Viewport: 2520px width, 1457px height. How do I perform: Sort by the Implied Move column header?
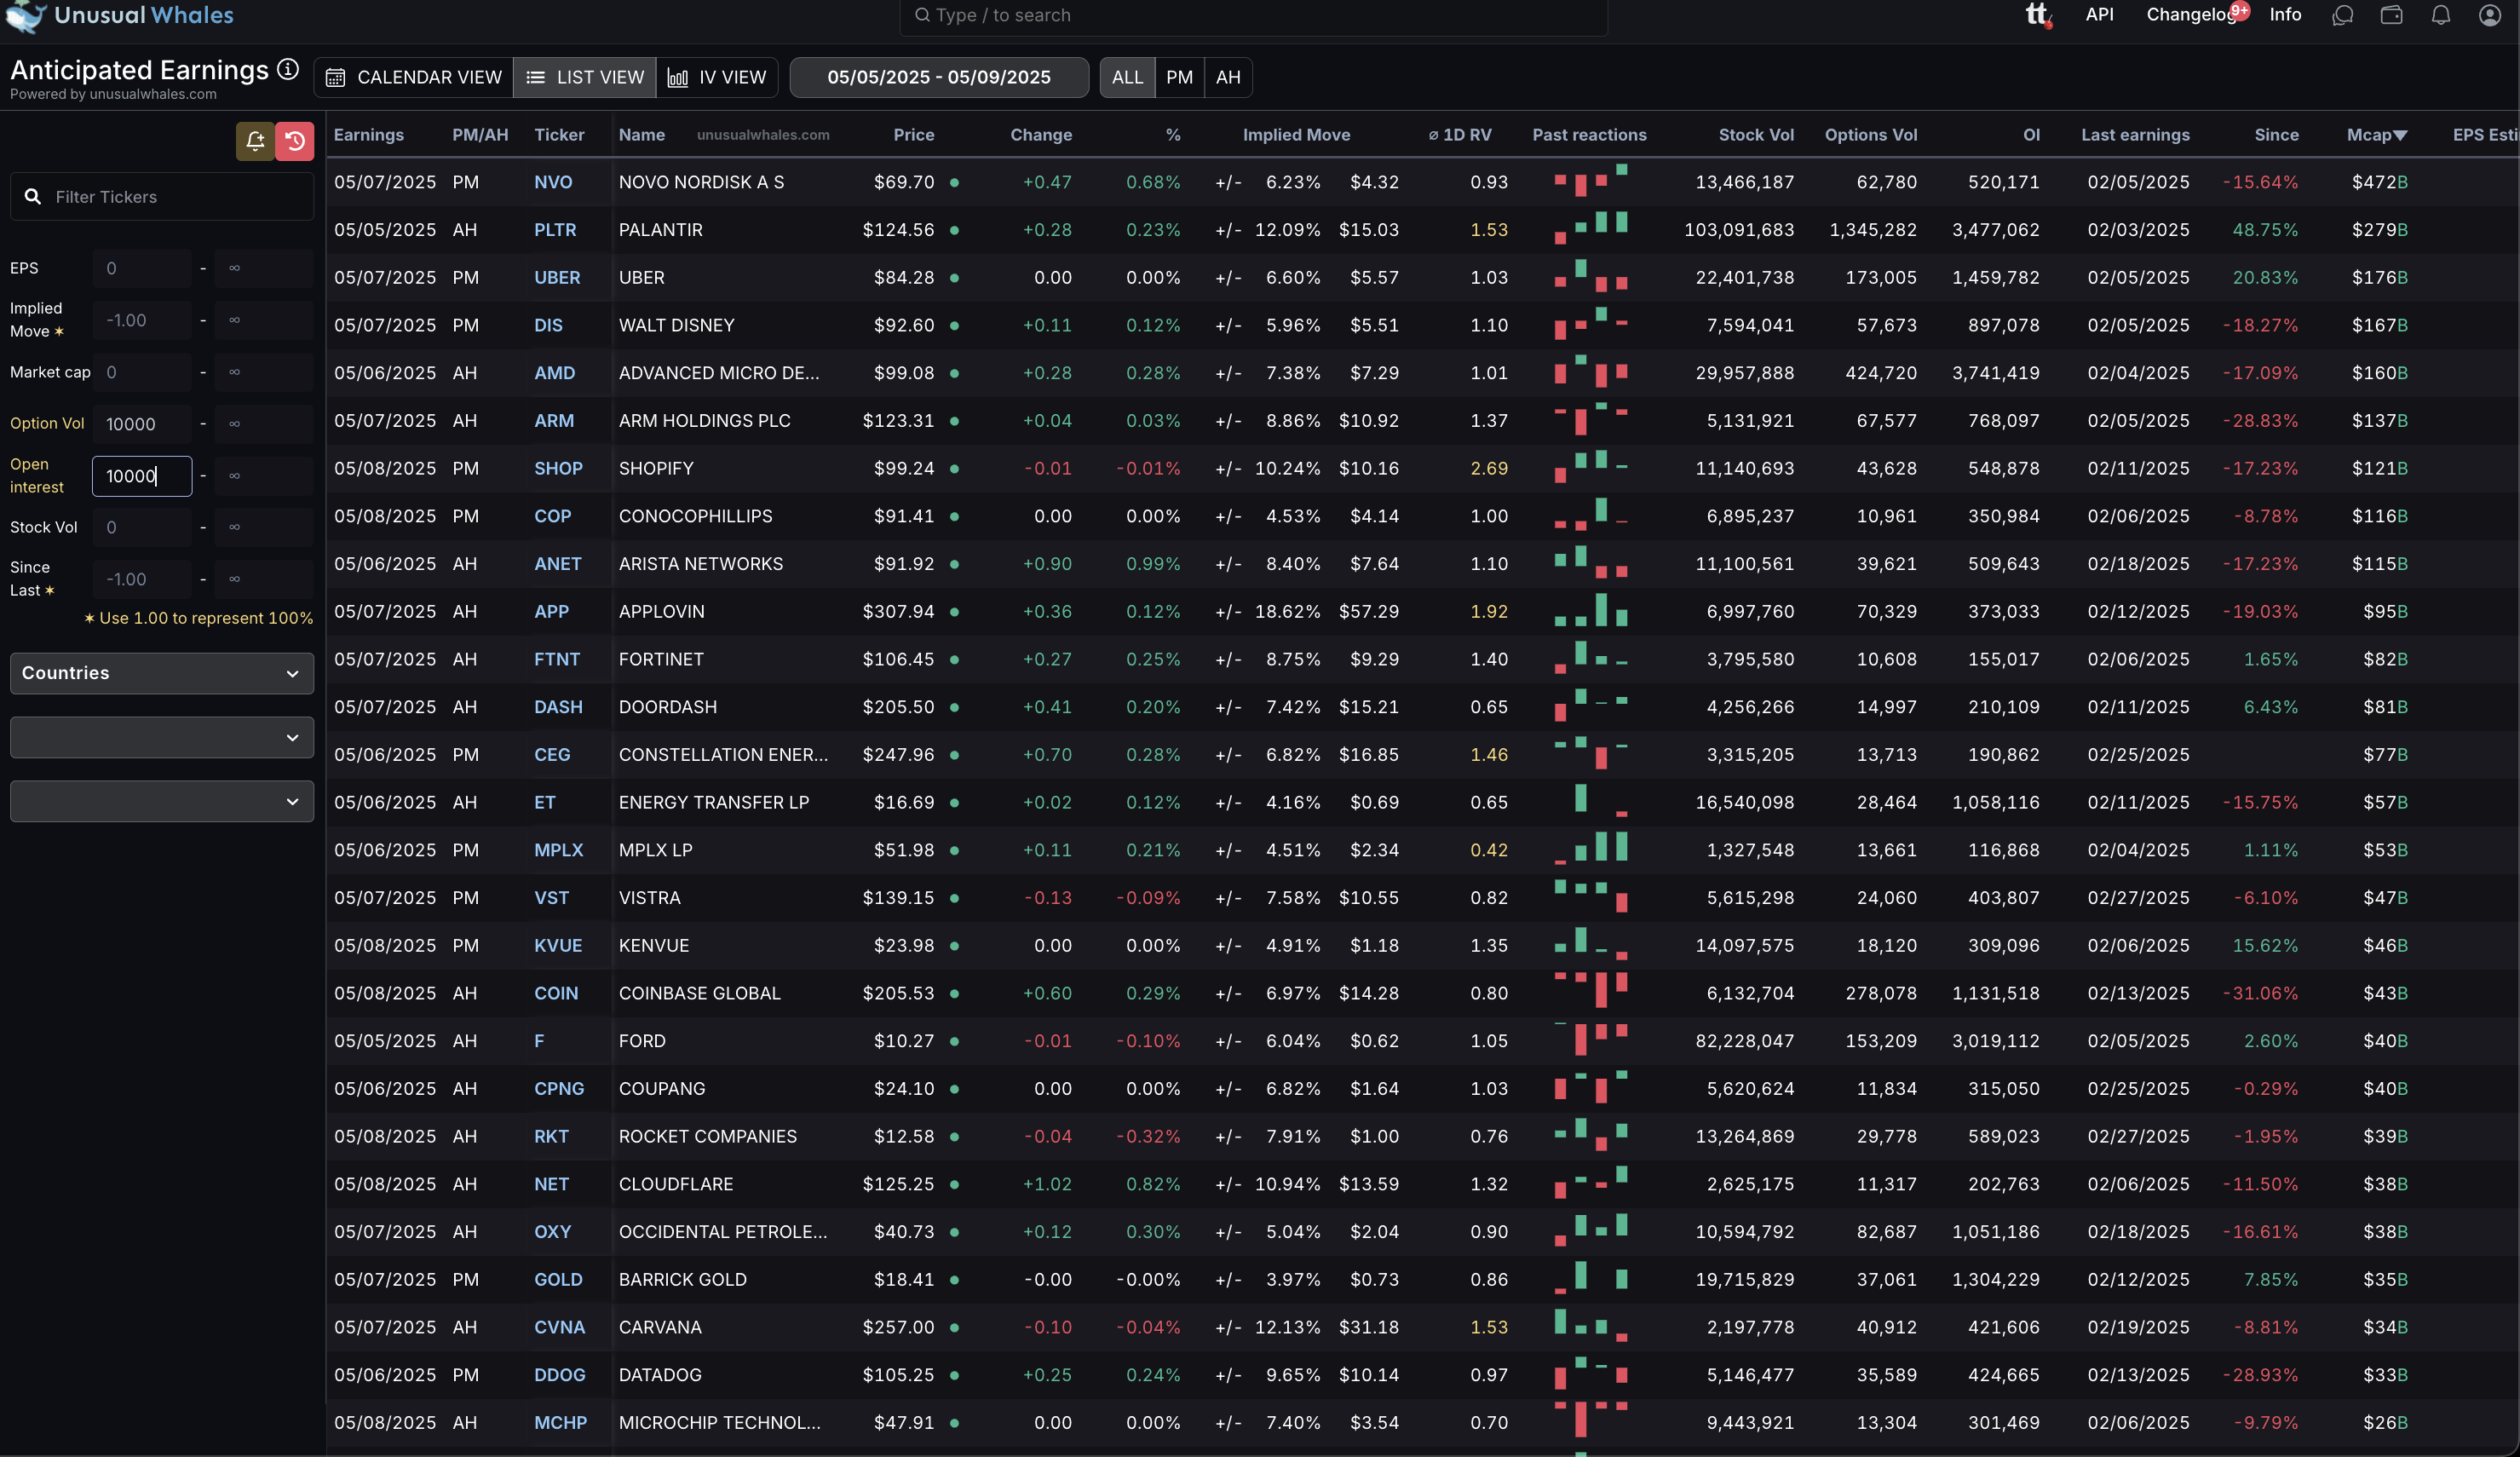click(x=1296, y=135)
